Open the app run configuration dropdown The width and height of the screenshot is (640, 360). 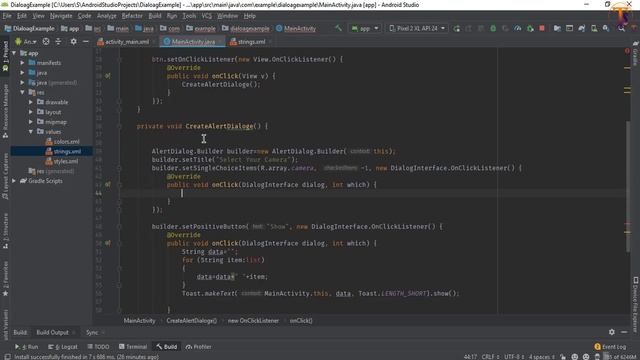click(x=365, y=28)
